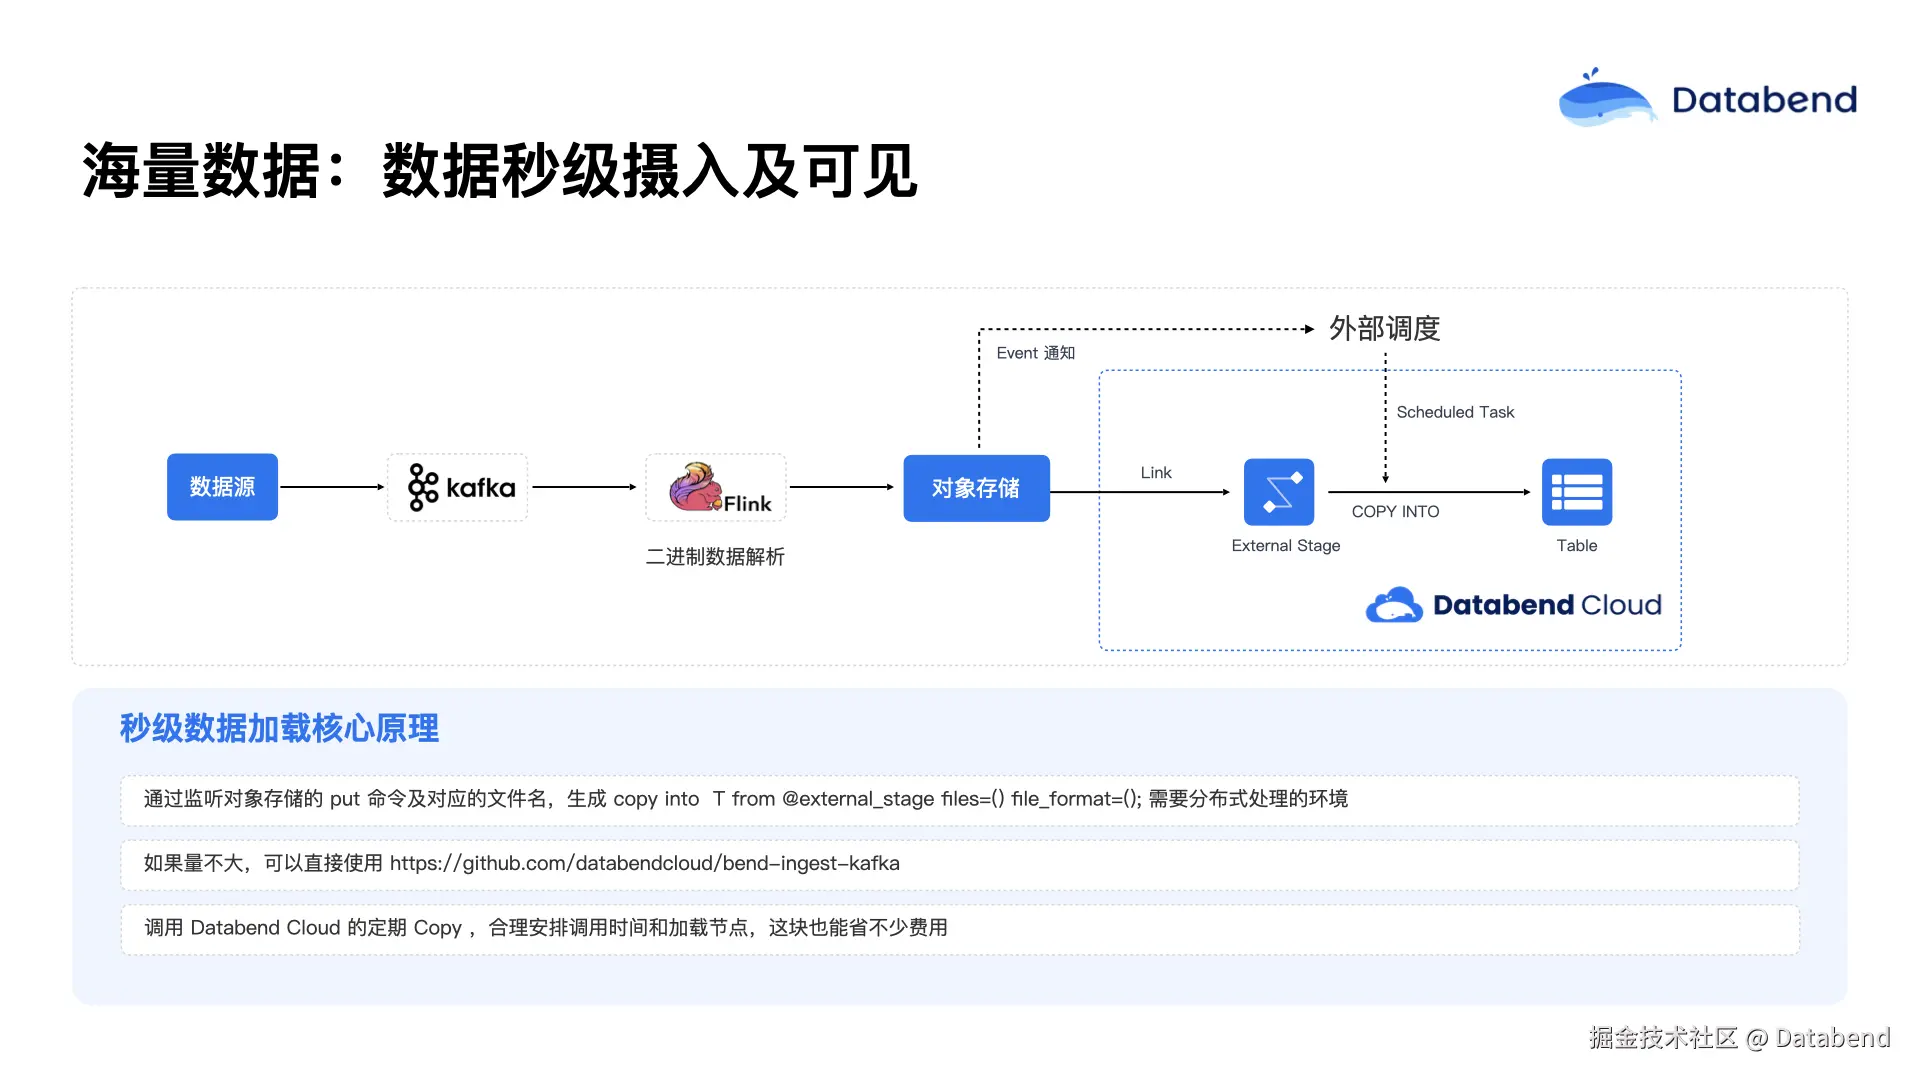Click the 对象存储 blue box
Viewport: 1920px width, 1080px height.
[976, 488]
